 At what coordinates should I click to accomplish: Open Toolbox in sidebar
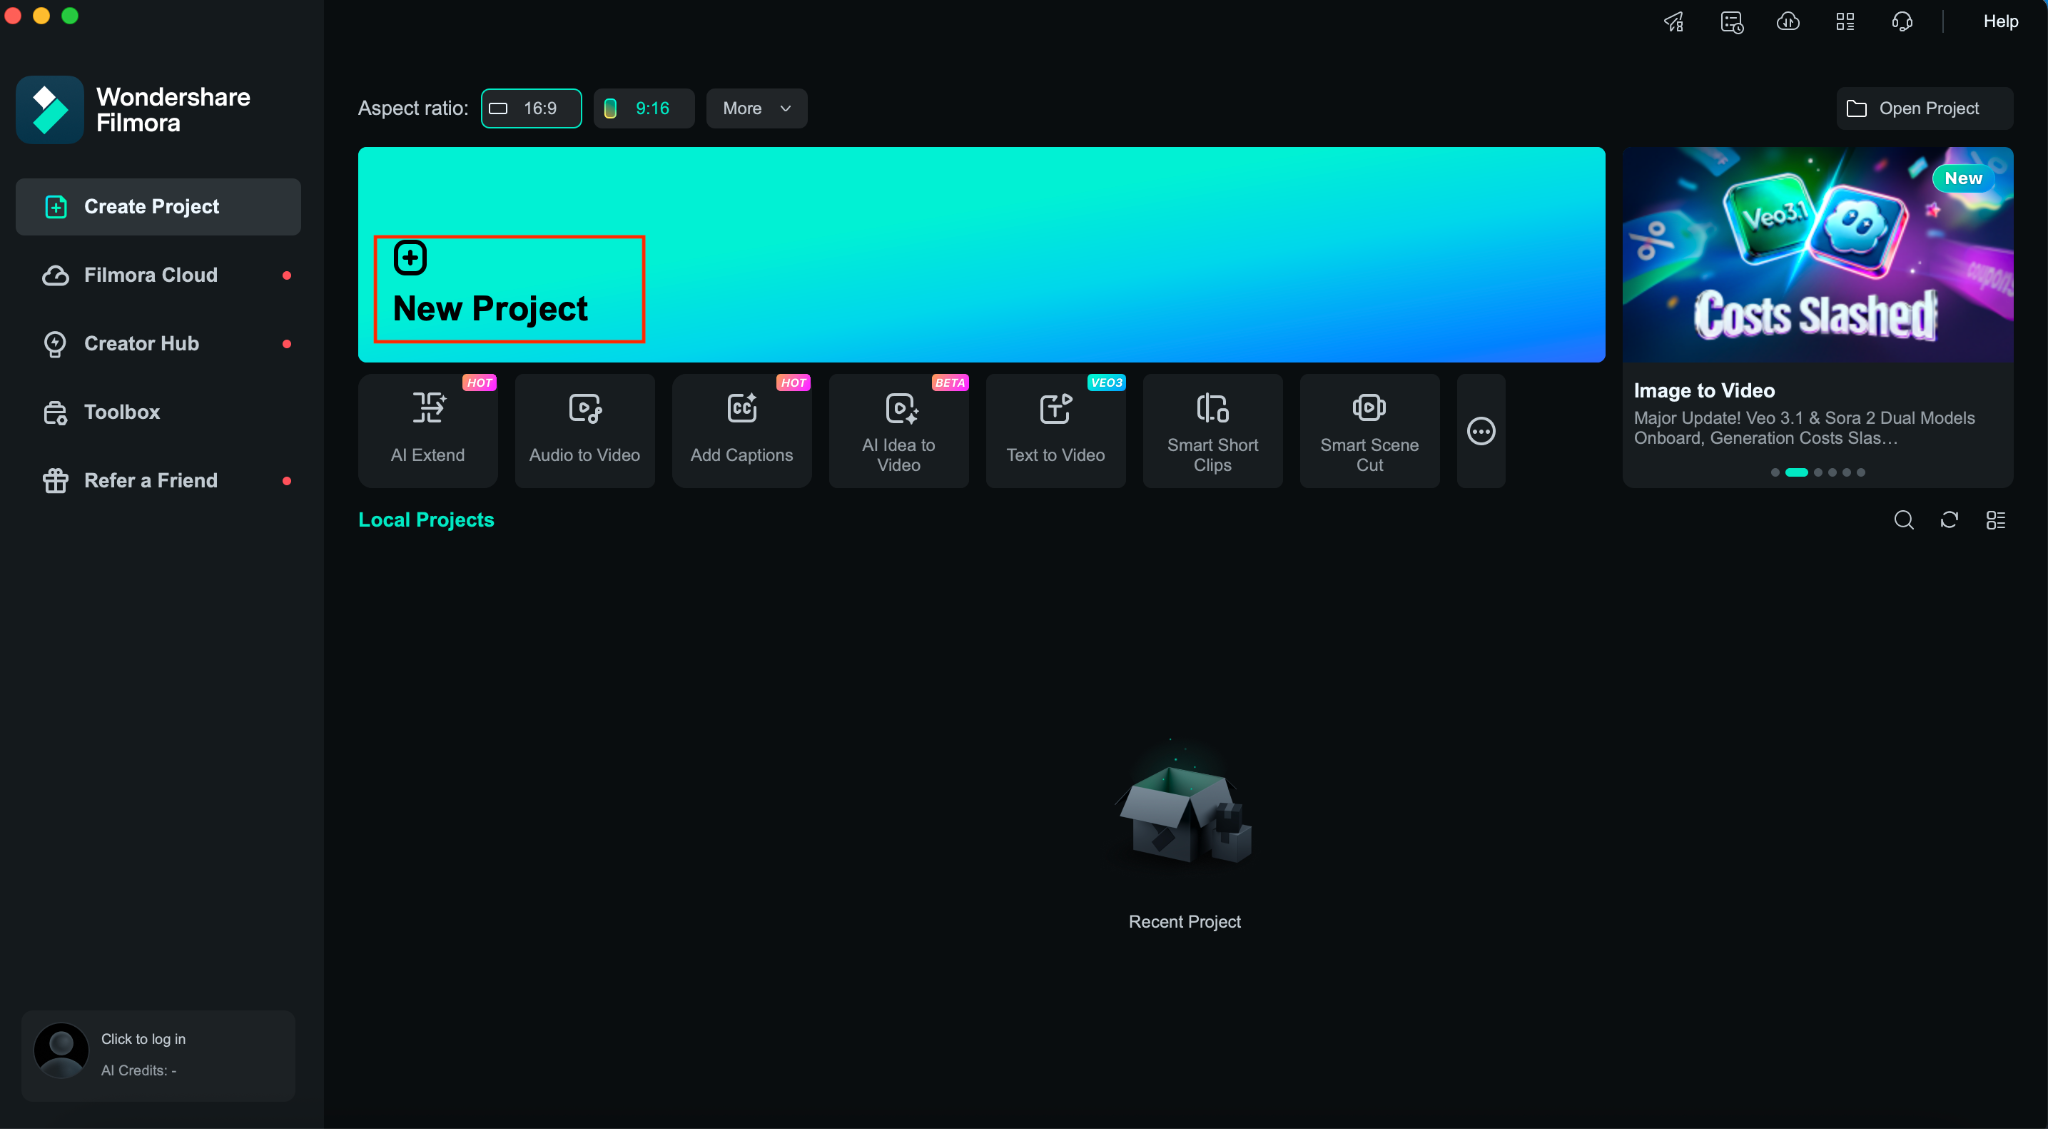pyautogui.click(x=158, y=412)
